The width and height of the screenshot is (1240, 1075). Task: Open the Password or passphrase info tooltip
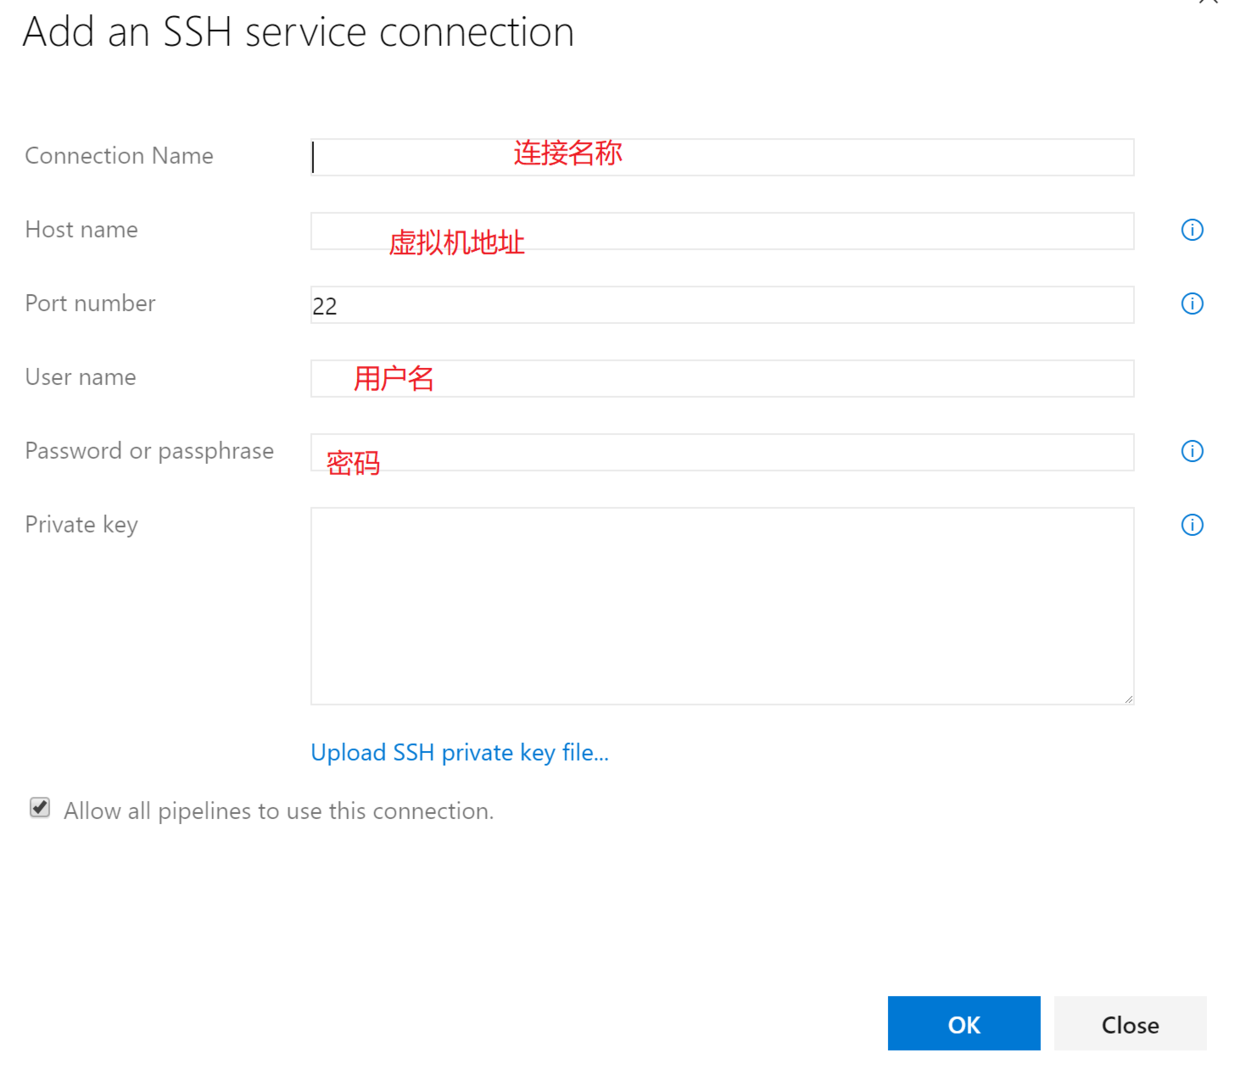[1192, 451]
